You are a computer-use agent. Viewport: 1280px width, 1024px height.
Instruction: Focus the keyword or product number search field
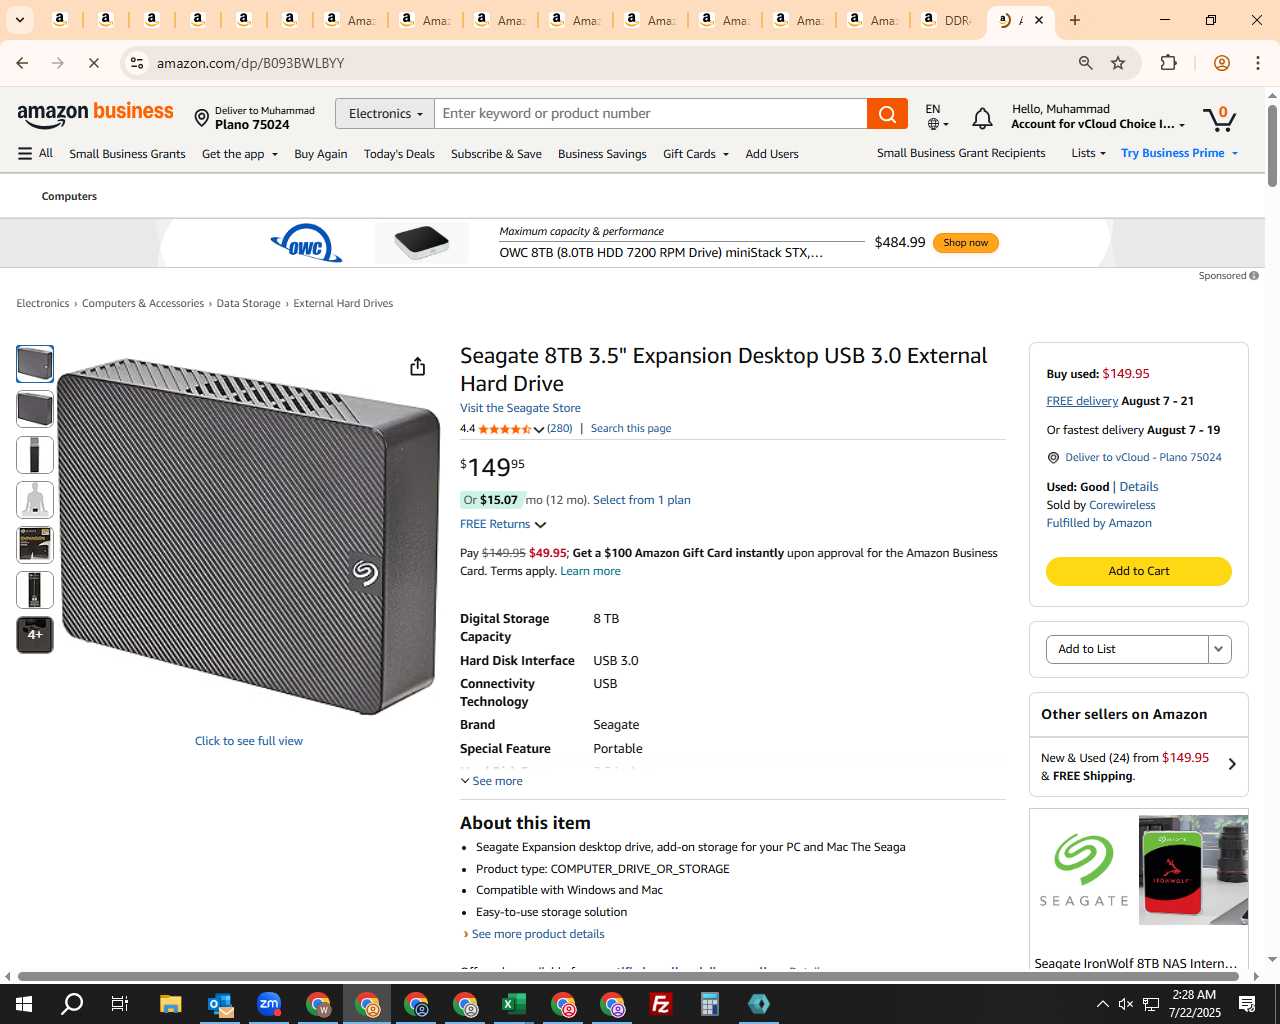pyautogui.click(x=650, y=114)
